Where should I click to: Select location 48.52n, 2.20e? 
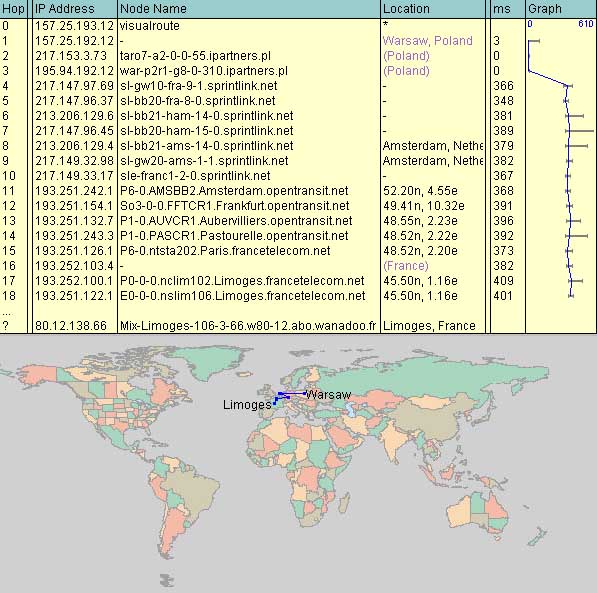point(420,251)
